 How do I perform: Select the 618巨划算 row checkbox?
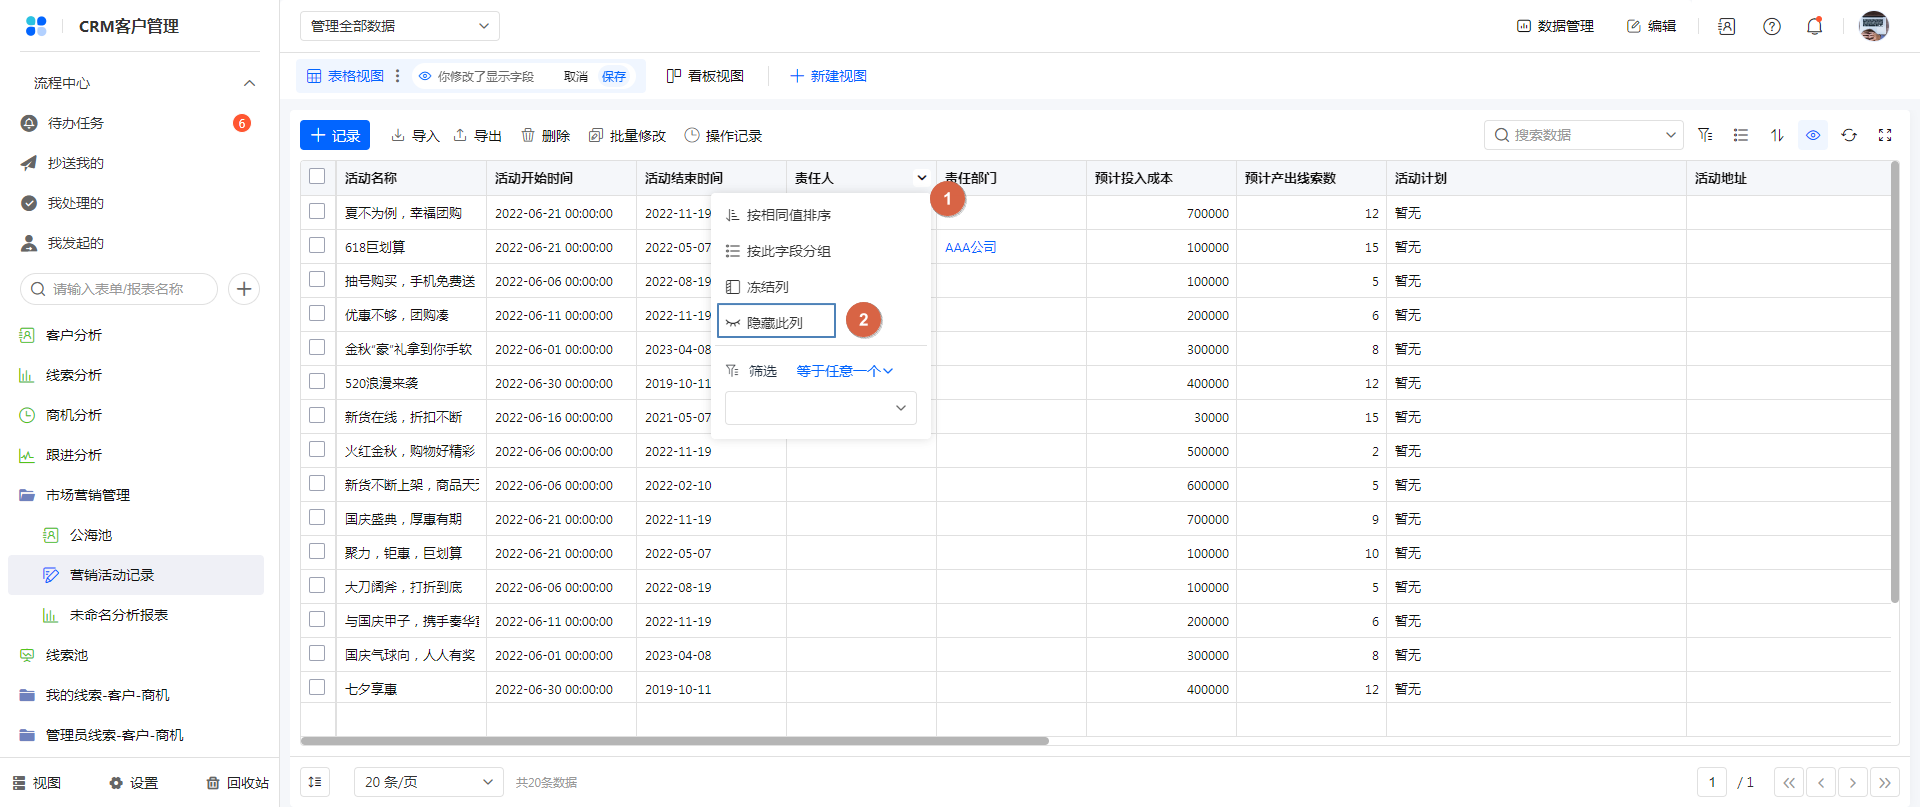317,246
